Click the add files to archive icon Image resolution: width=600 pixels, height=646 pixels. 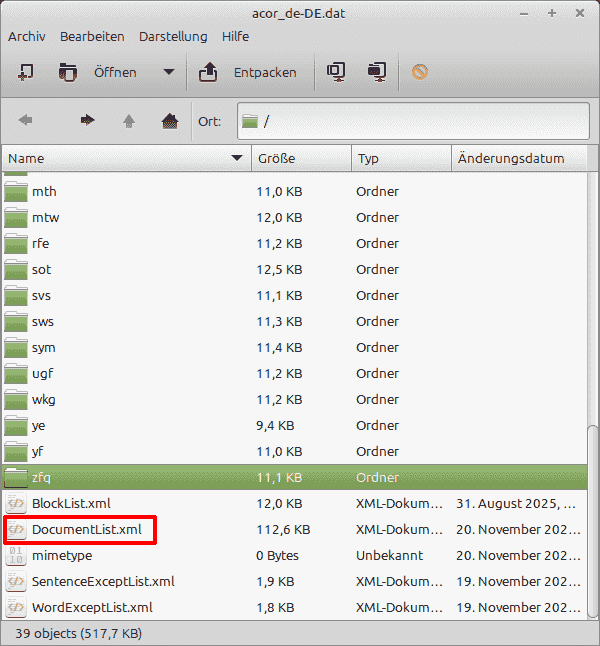(337, 72)
